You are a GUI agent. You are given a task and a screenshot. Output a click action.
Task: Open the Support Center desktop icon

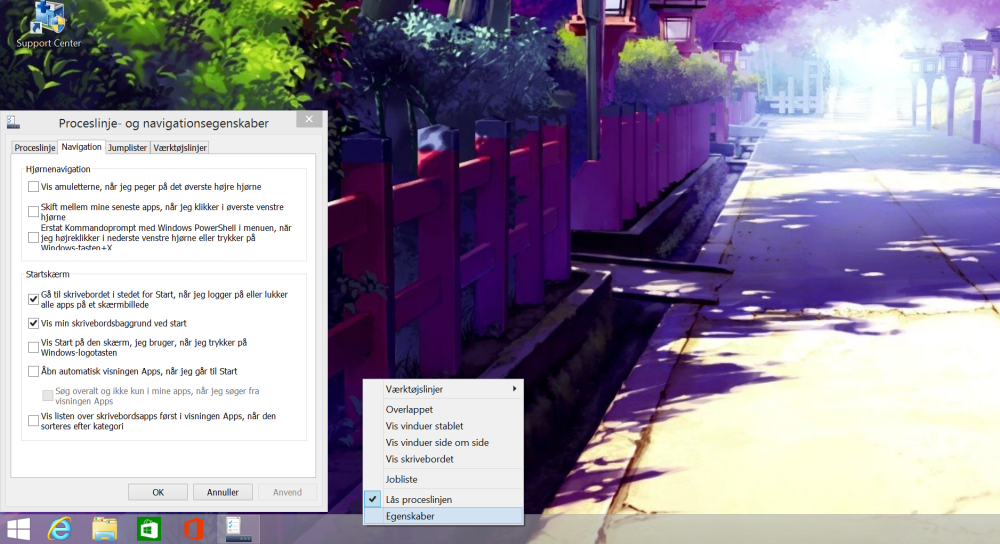(x=48, y=24)
